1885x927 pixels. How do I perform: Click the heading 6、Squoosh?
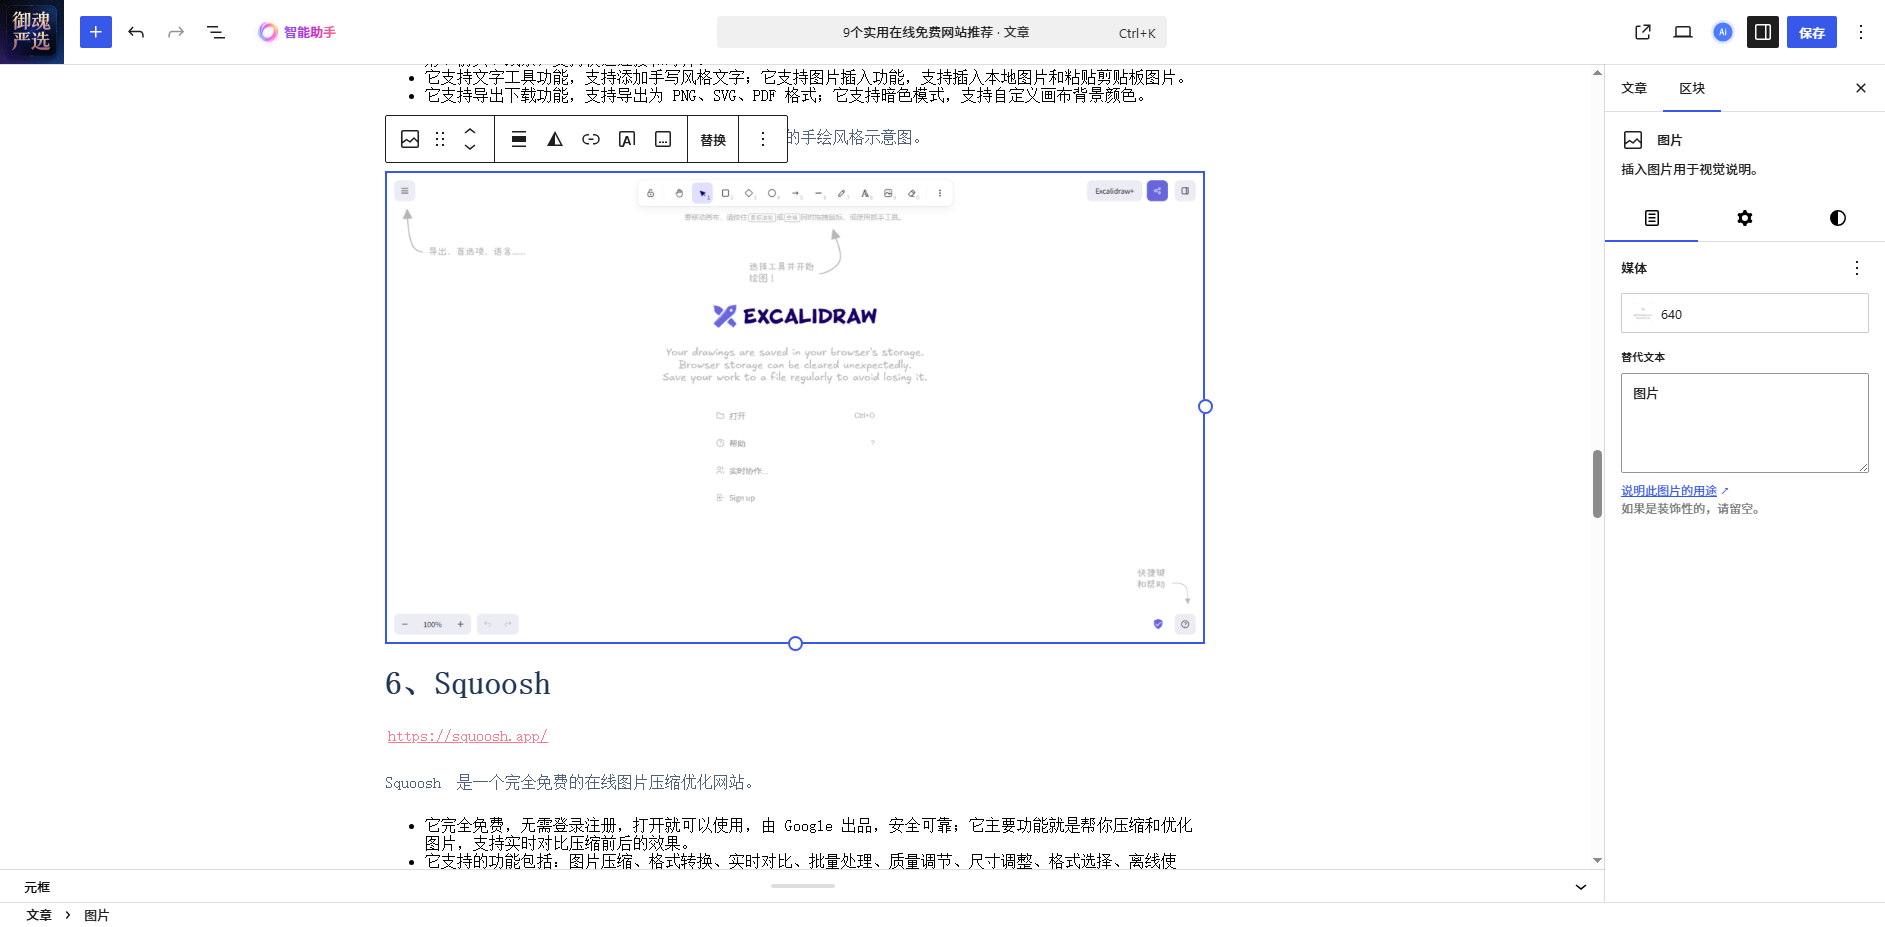tap(468, 684)
